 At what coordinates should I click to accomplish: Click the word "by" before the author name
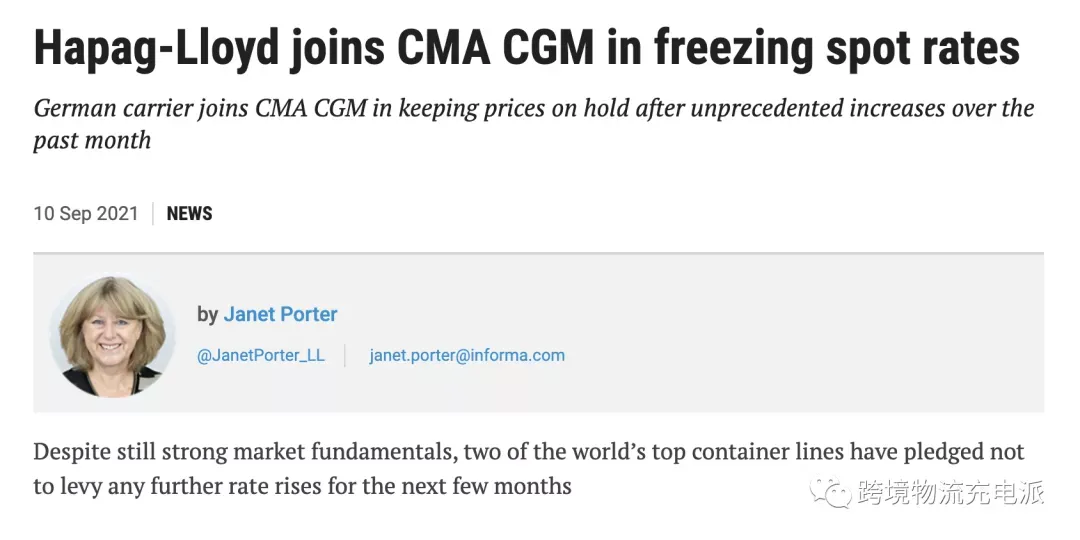pos(207,315)
